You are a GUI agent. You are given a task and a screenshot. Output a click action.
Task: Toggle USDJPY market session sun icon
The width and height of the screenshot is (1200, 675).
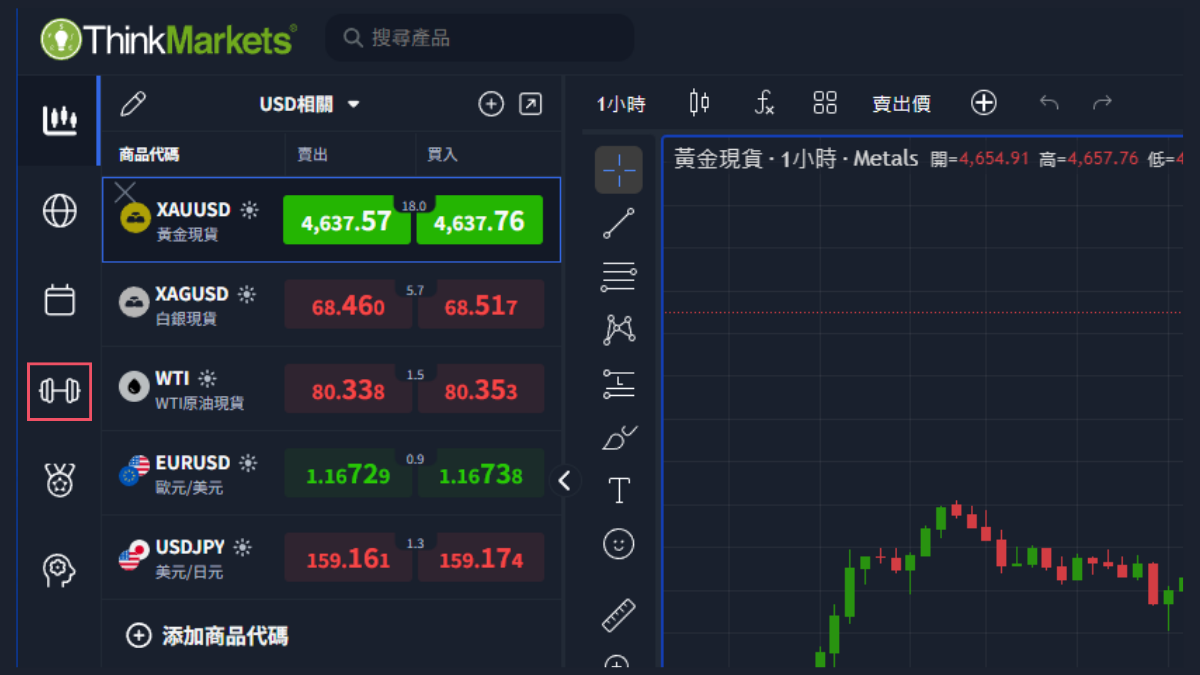click(243, 547)
